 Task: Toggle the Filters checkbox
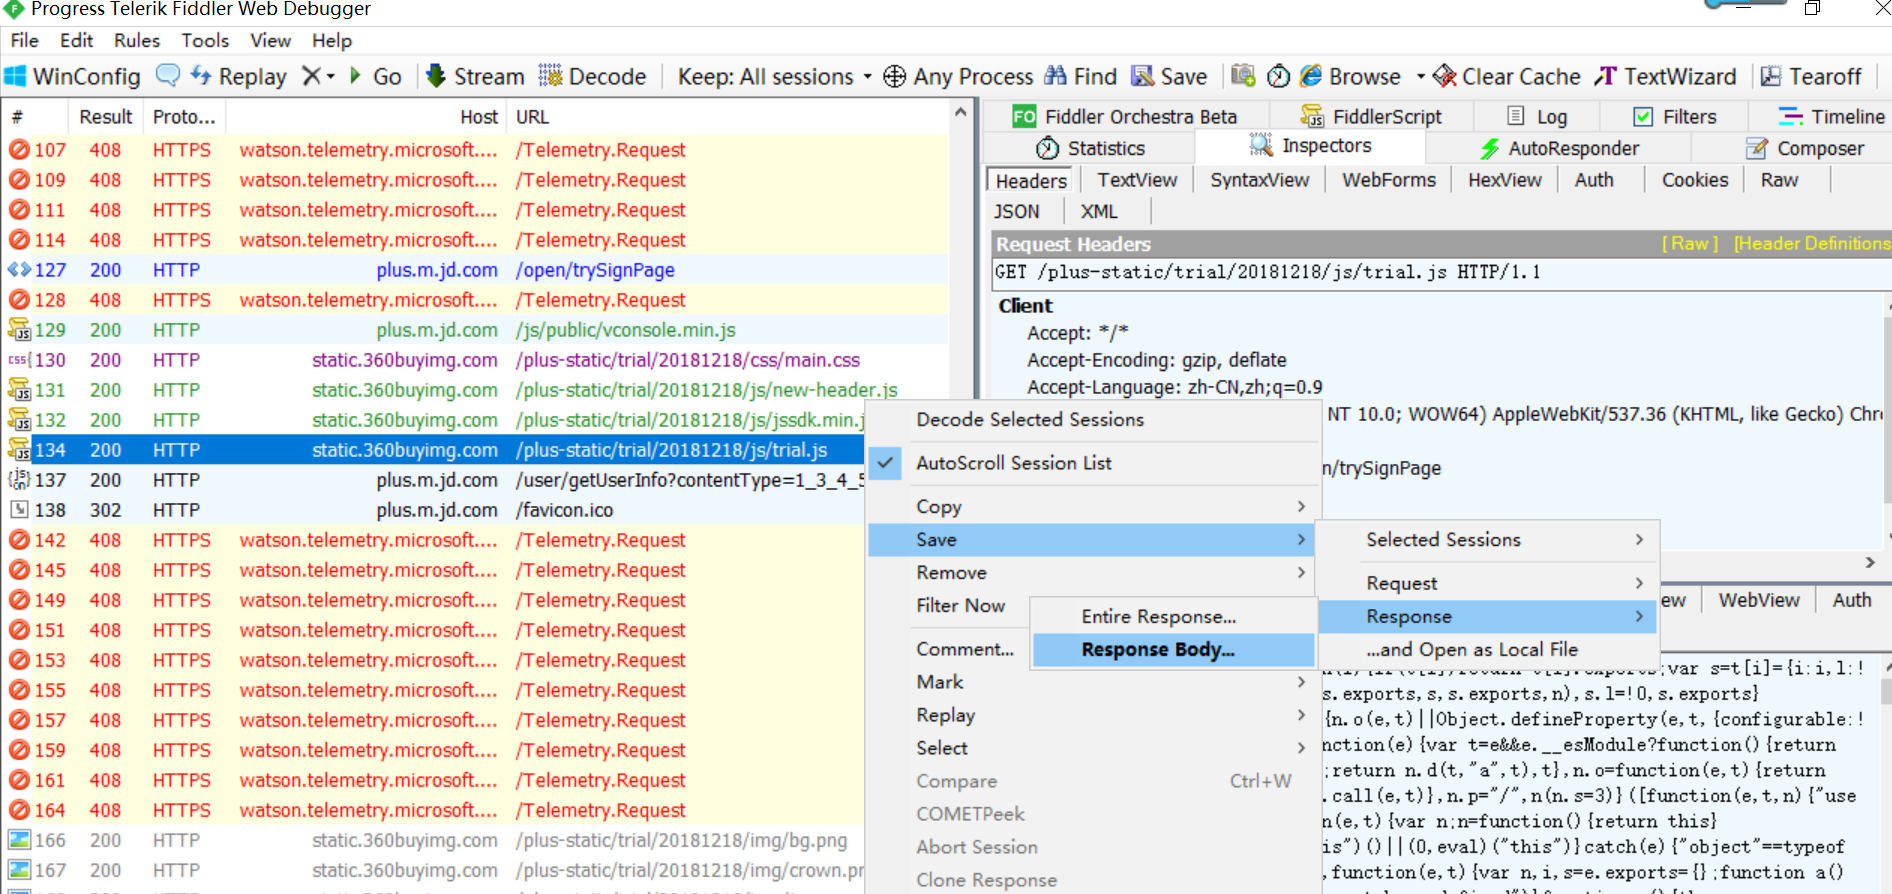coord(1643,117)
